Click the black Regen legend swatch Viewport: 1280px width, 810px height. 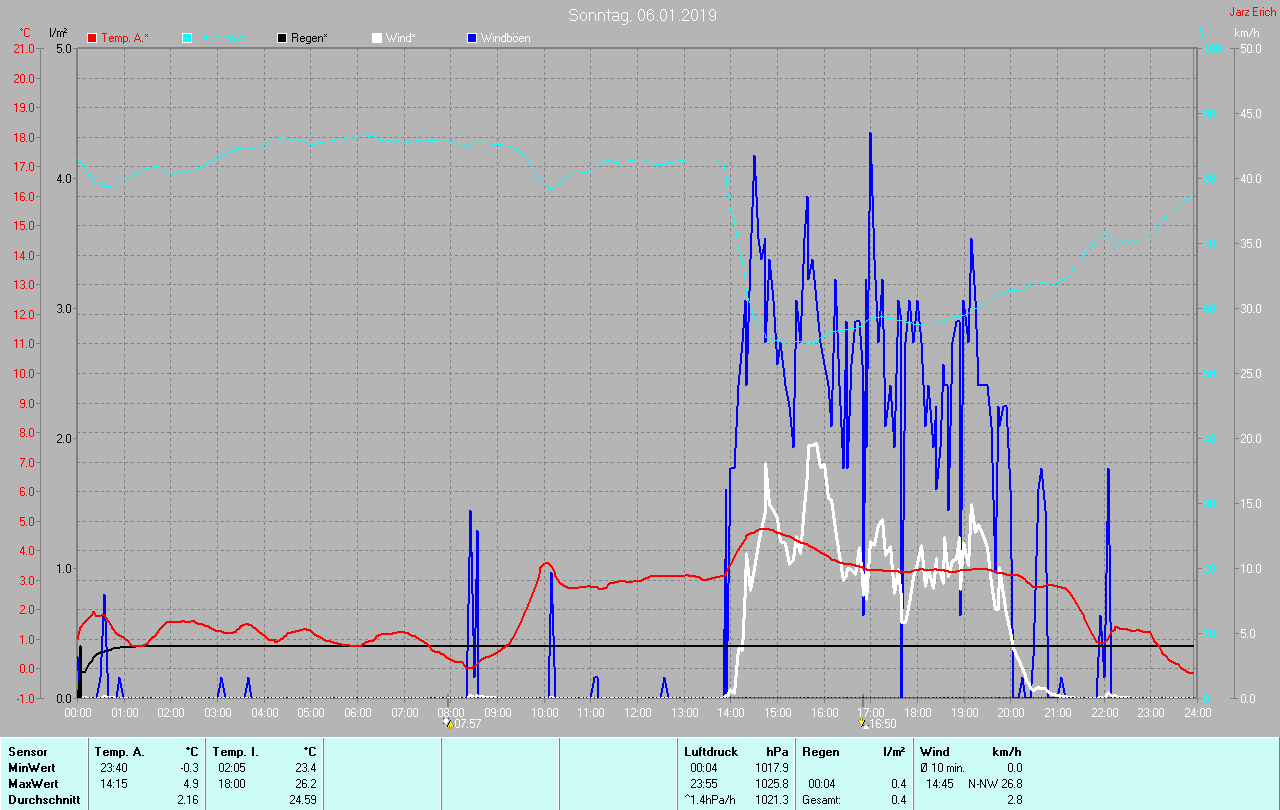282,38
